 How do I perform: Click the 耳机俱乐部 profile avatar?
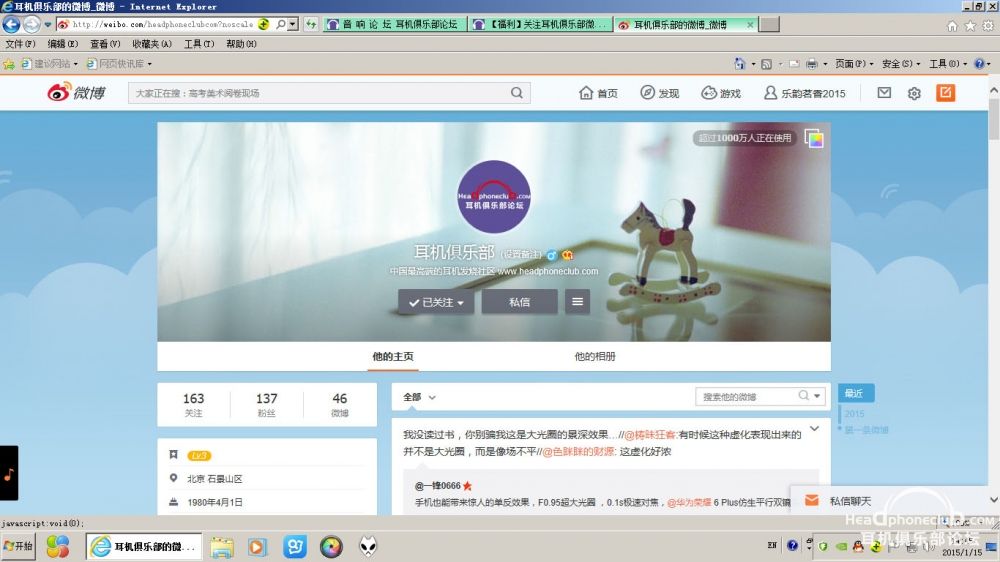[494, 196]
